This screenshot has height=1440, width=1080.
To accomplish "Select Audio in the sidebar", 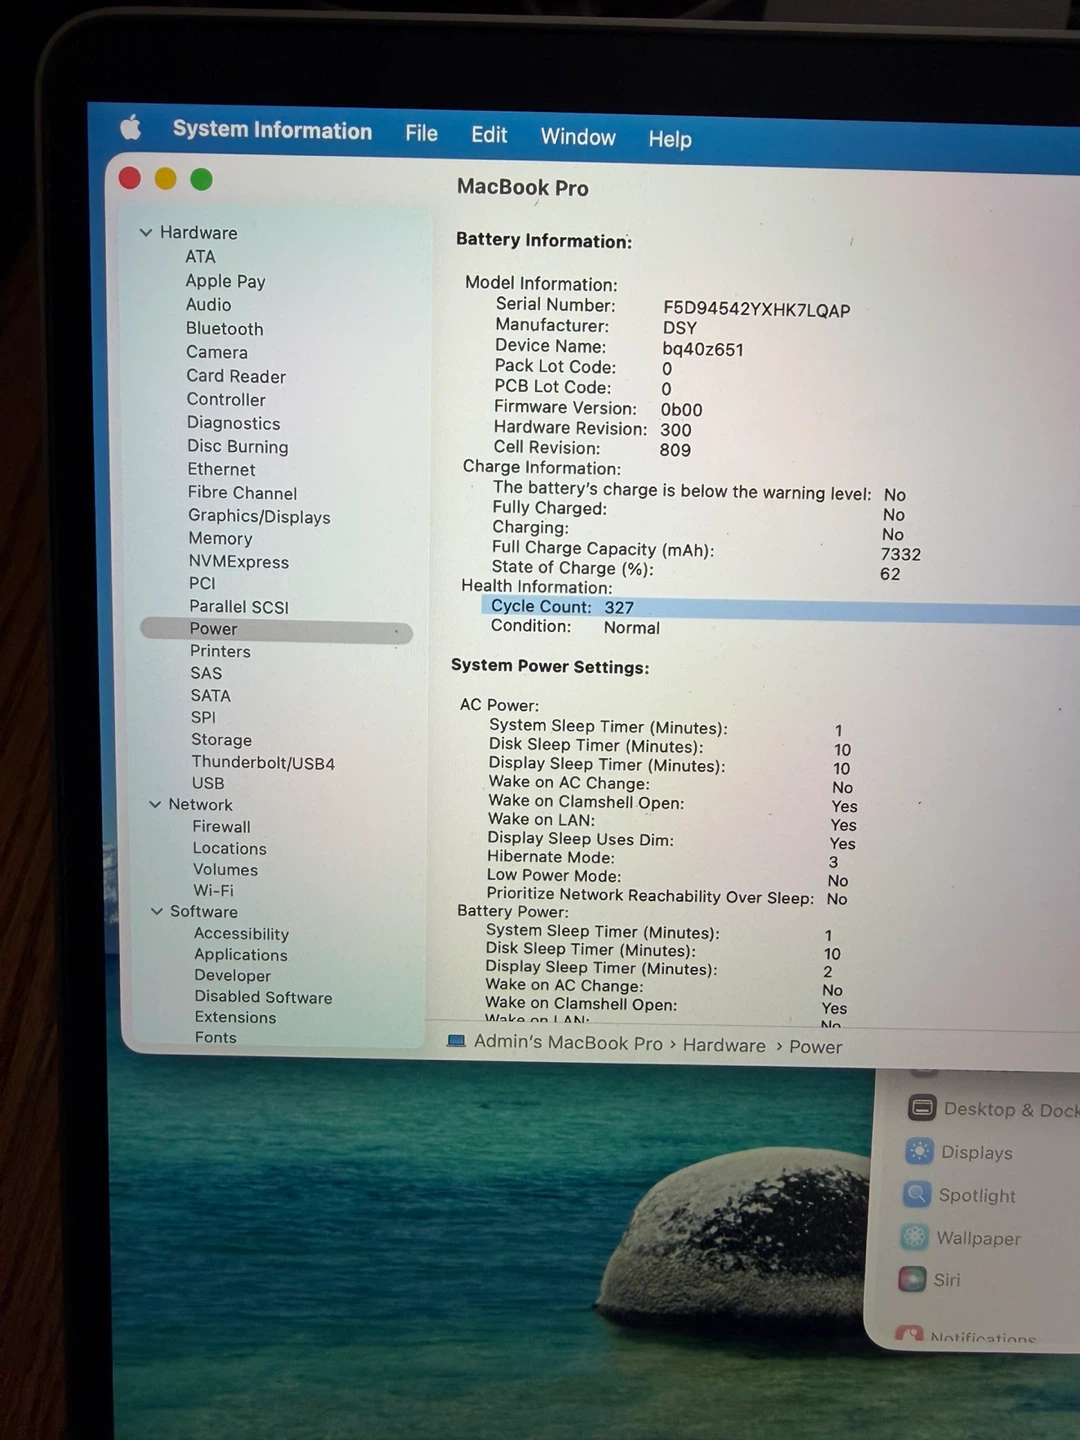I will pyautogui.click(x=208, y=305).
